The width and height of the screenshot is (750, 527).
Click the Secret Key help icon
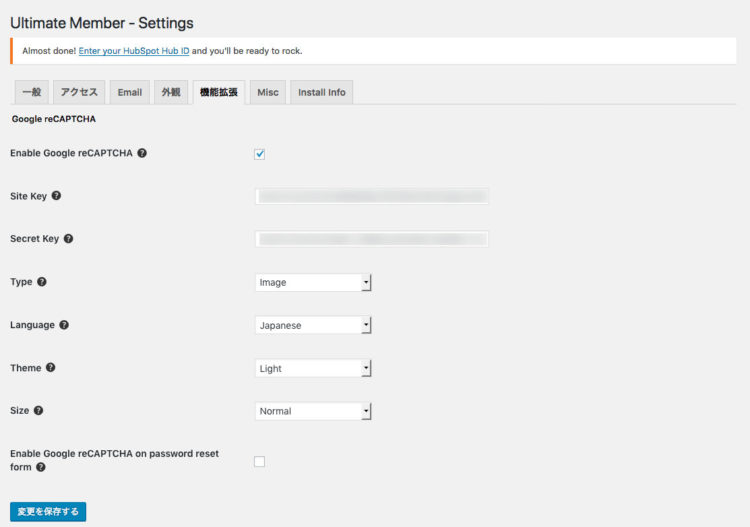(68, 239)
